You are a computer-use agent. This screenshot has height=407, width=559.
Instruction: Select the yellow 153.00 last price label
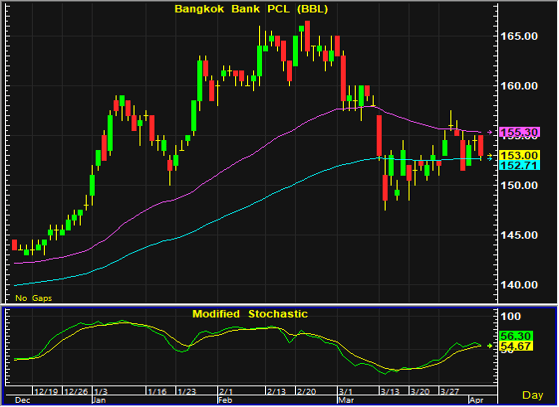[x=519, y=155]
